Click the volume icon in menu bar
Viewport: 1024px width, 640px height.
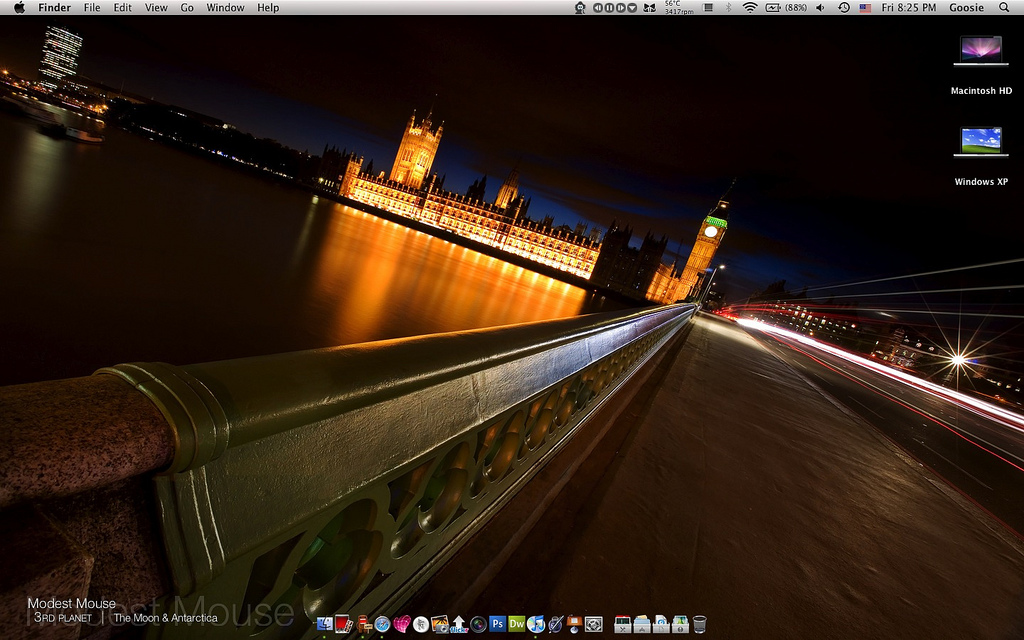pyautogui.click(x=820, y=7)
